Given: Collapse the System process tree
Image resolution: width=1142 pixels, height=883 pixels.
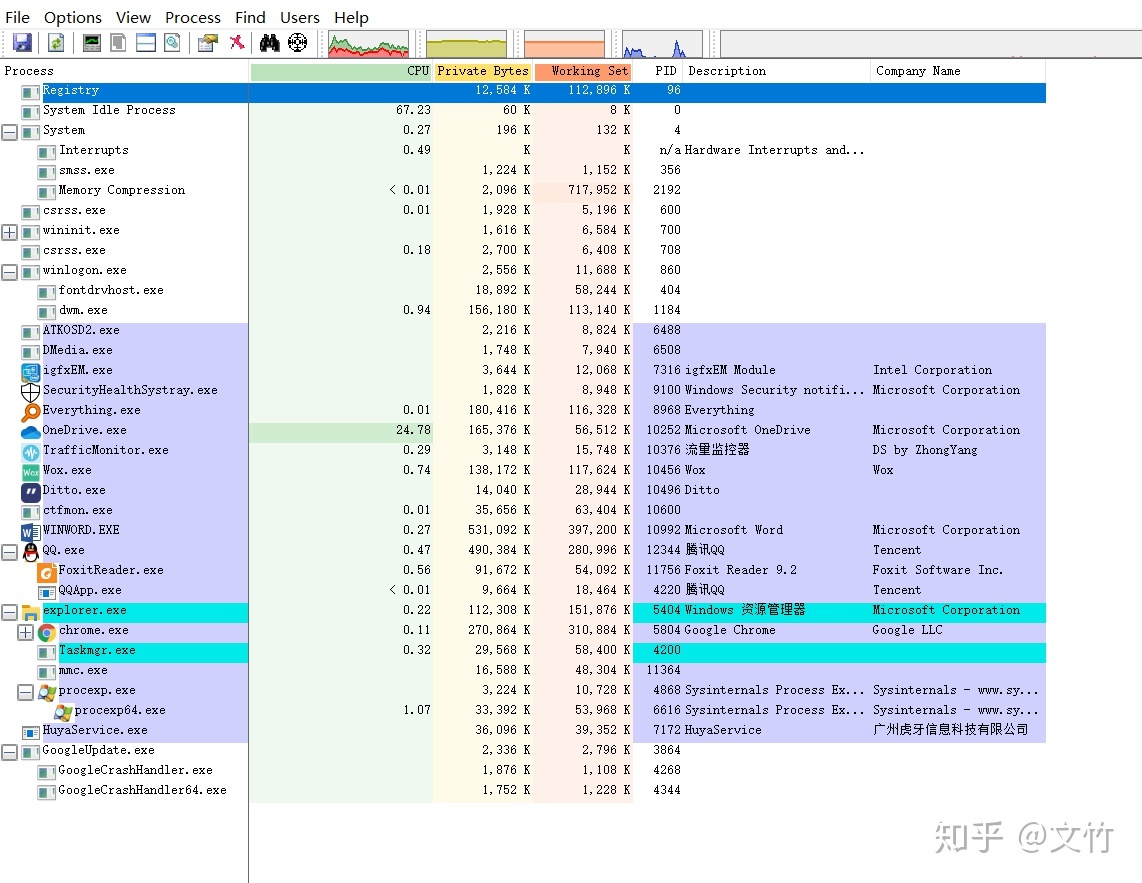Looking at the screenshot, I should pyautogui.click(x=9, y=133).
